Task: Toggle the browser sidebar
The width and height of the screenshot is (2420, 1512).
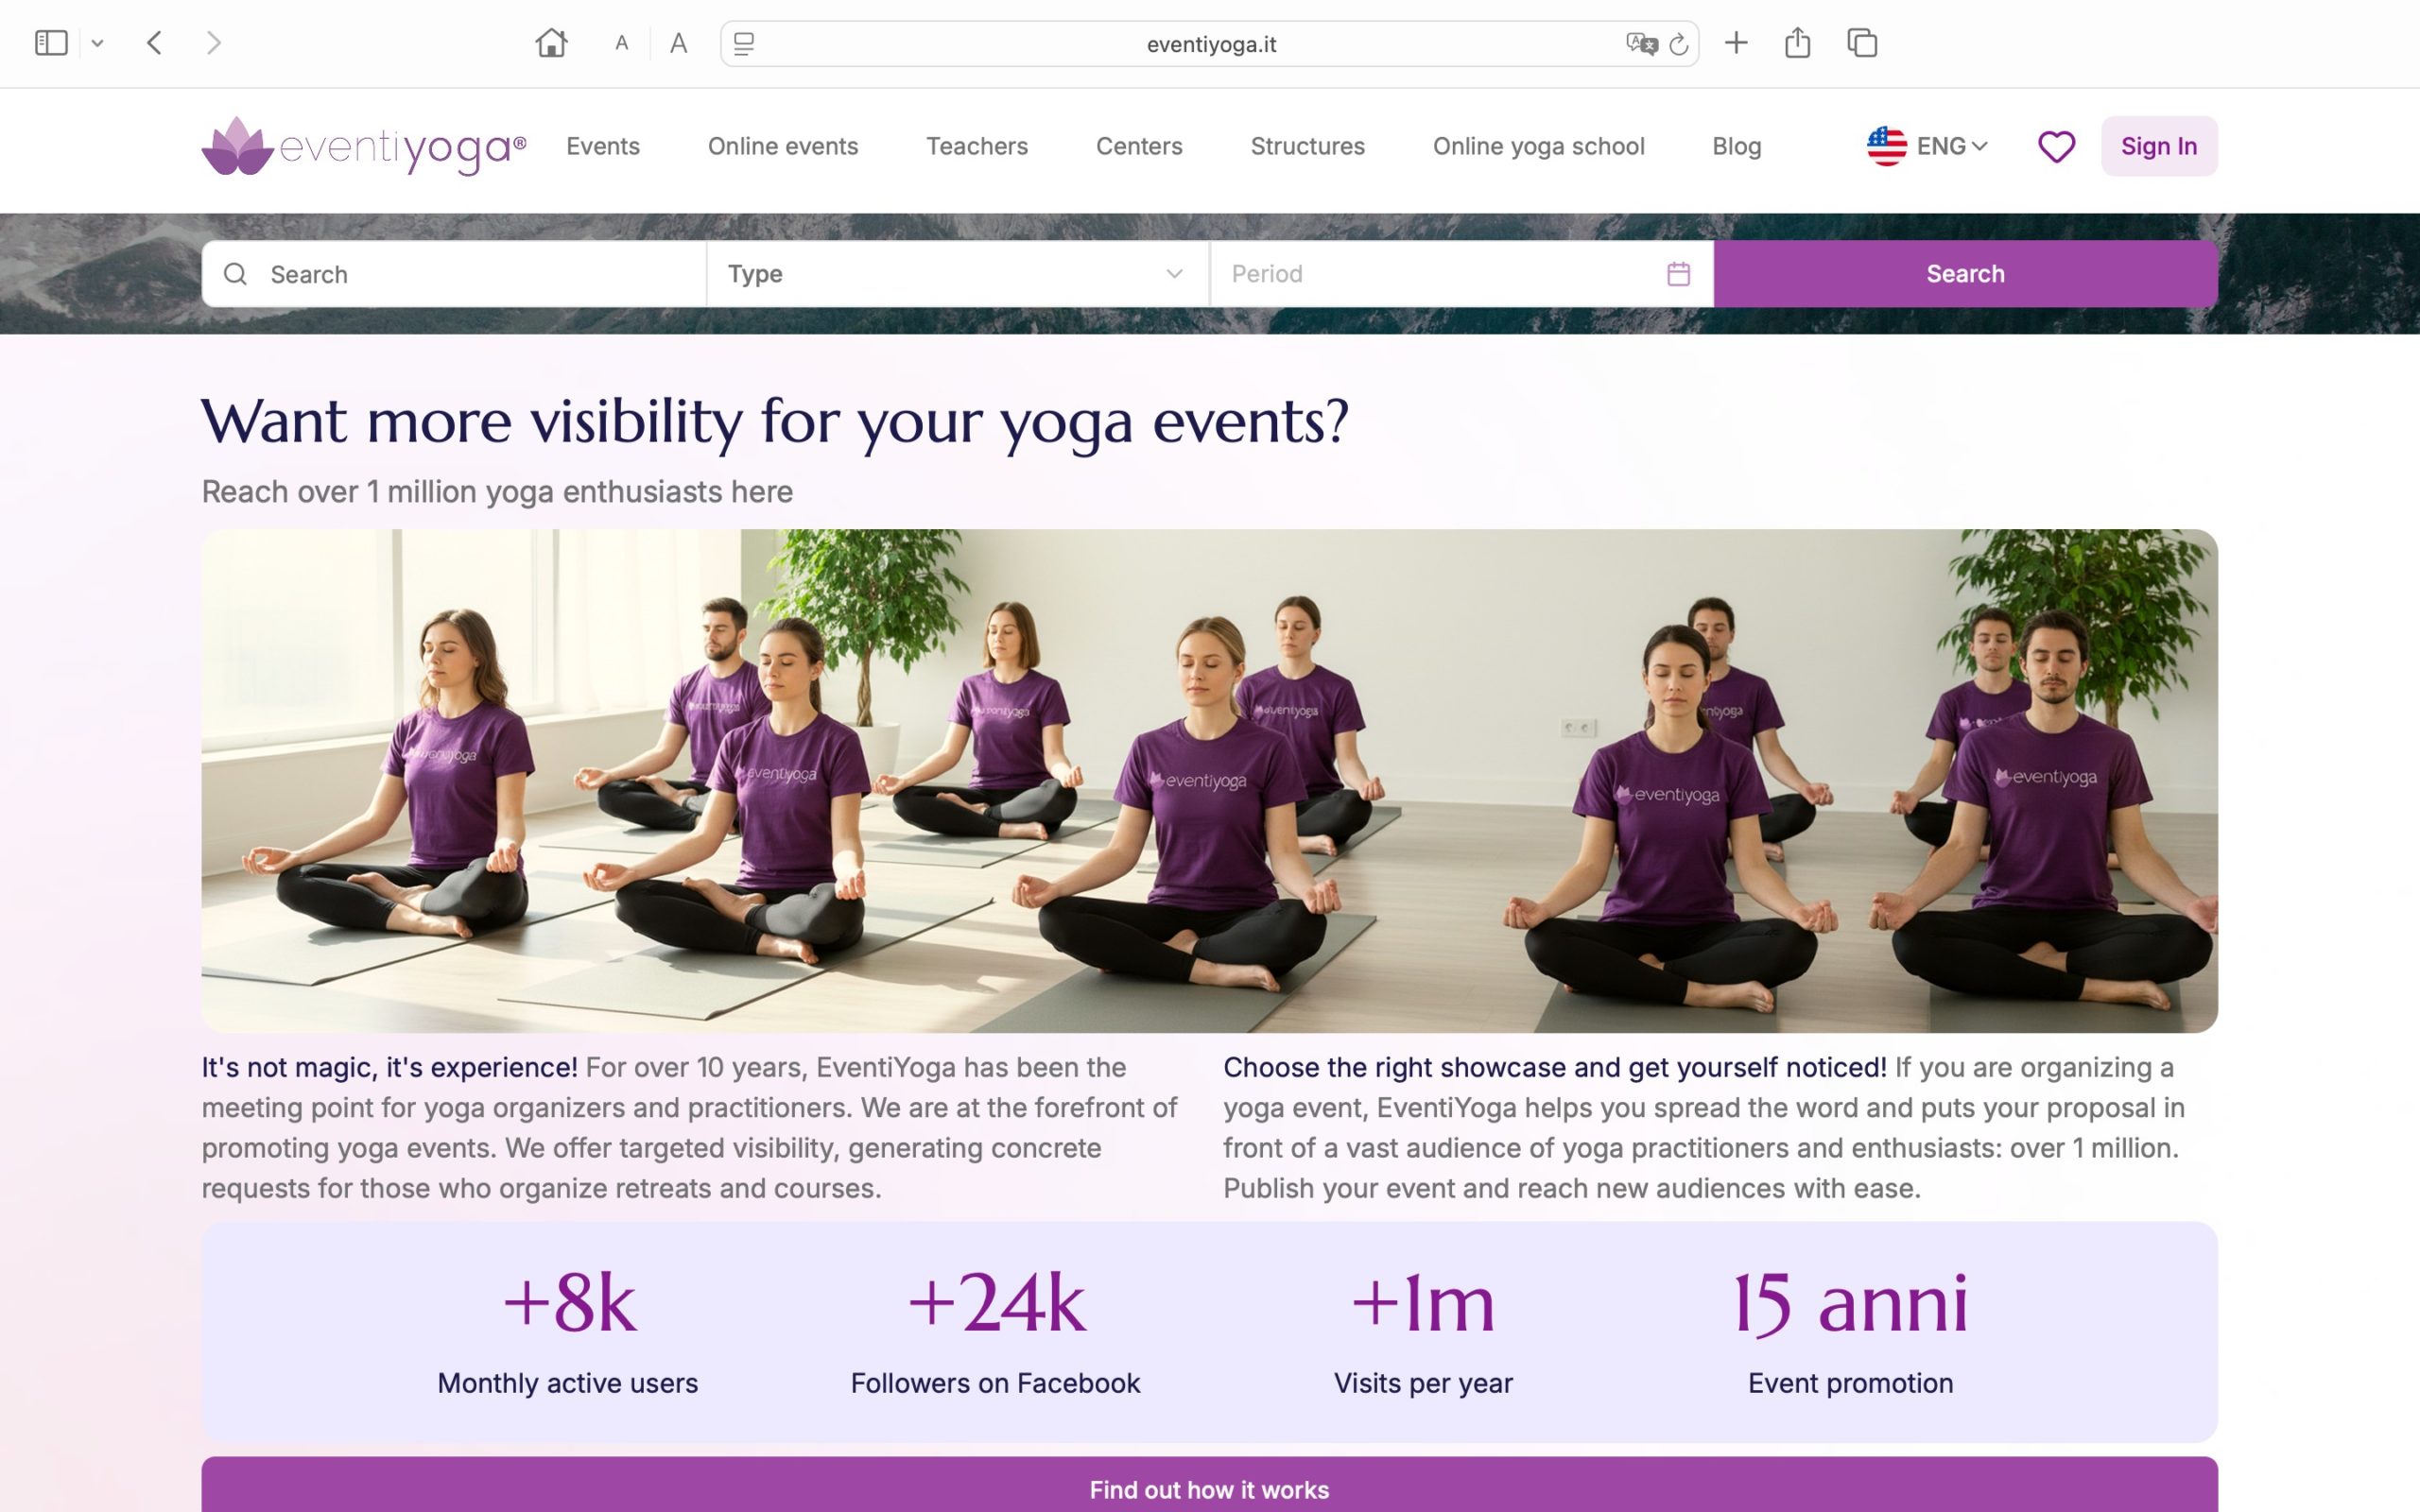Action: tap(51, 43)
